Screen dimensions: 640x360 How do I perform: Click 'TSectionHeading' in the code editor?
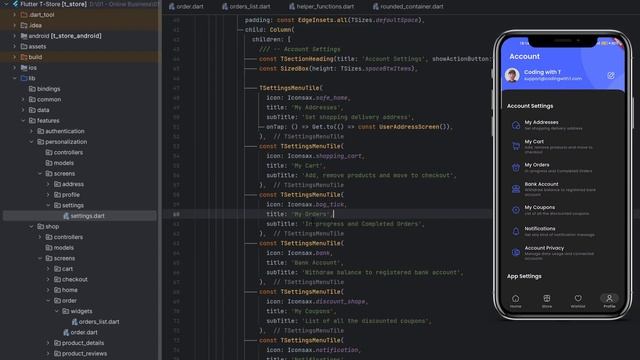tap(307, 59)
